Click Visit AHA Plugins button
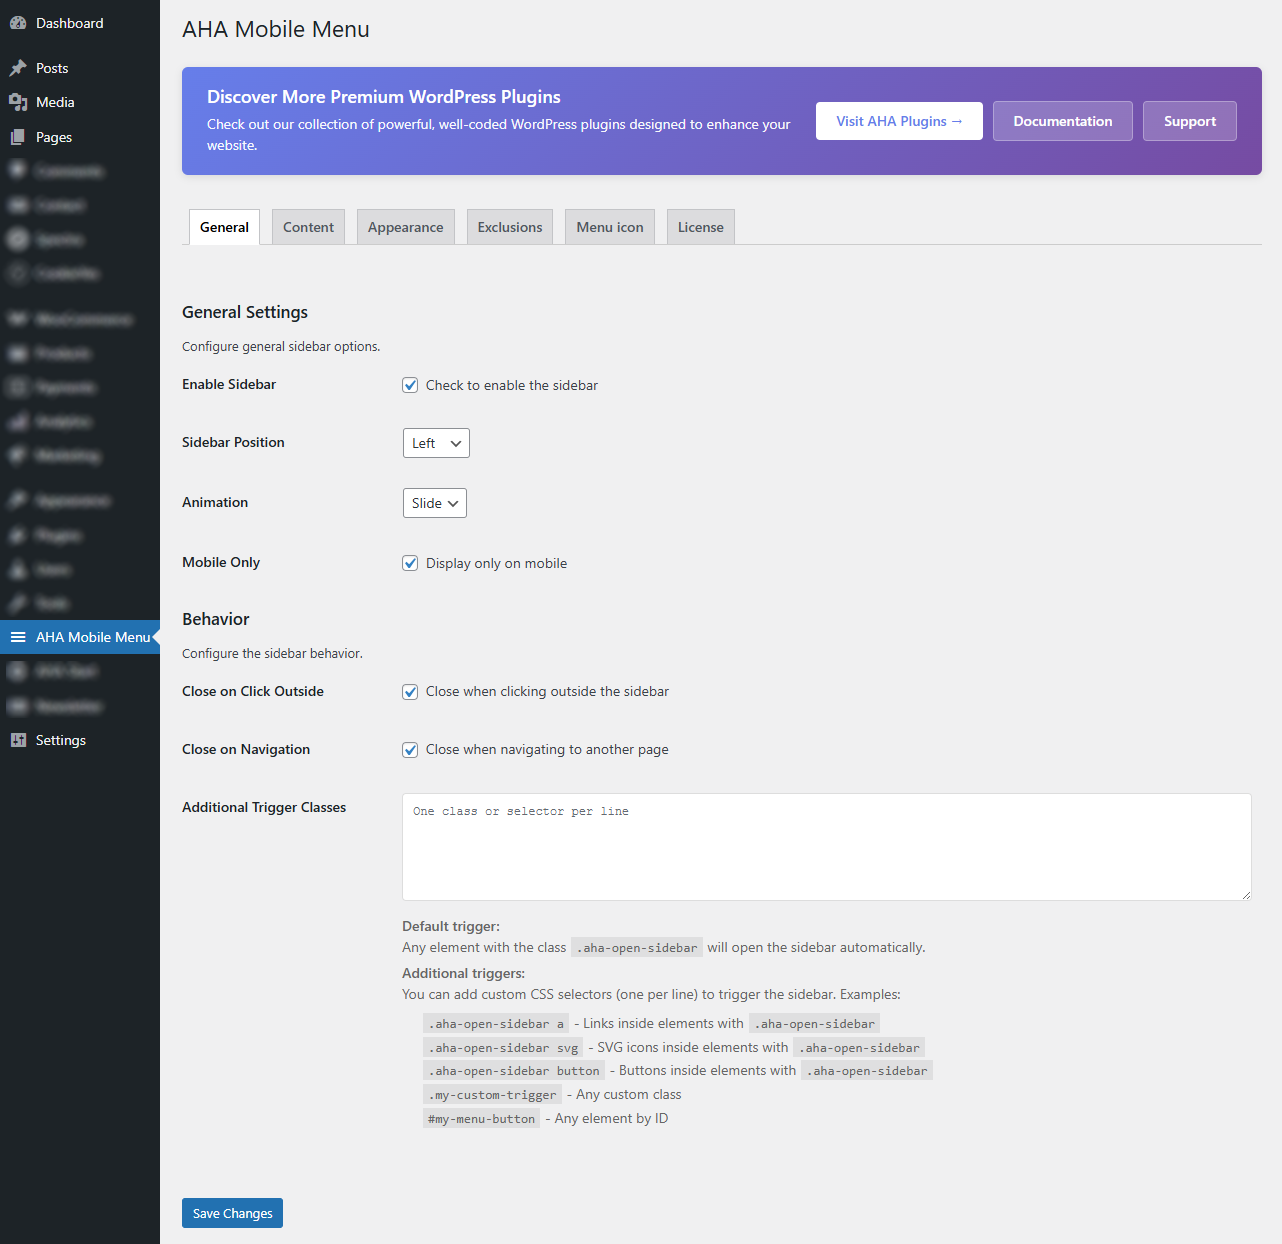The image size is (1282, 1244). [899, 121]
